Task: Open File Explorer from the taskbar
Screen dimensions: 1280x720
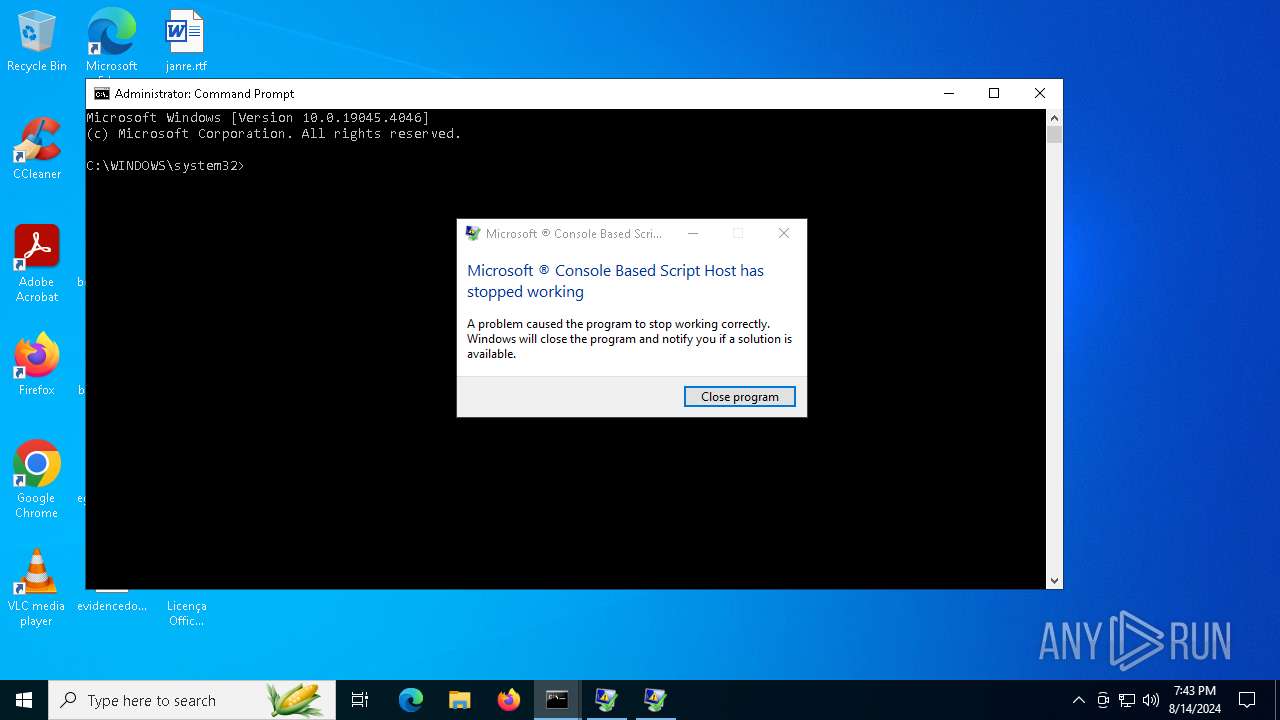Action: click(460, 700)
